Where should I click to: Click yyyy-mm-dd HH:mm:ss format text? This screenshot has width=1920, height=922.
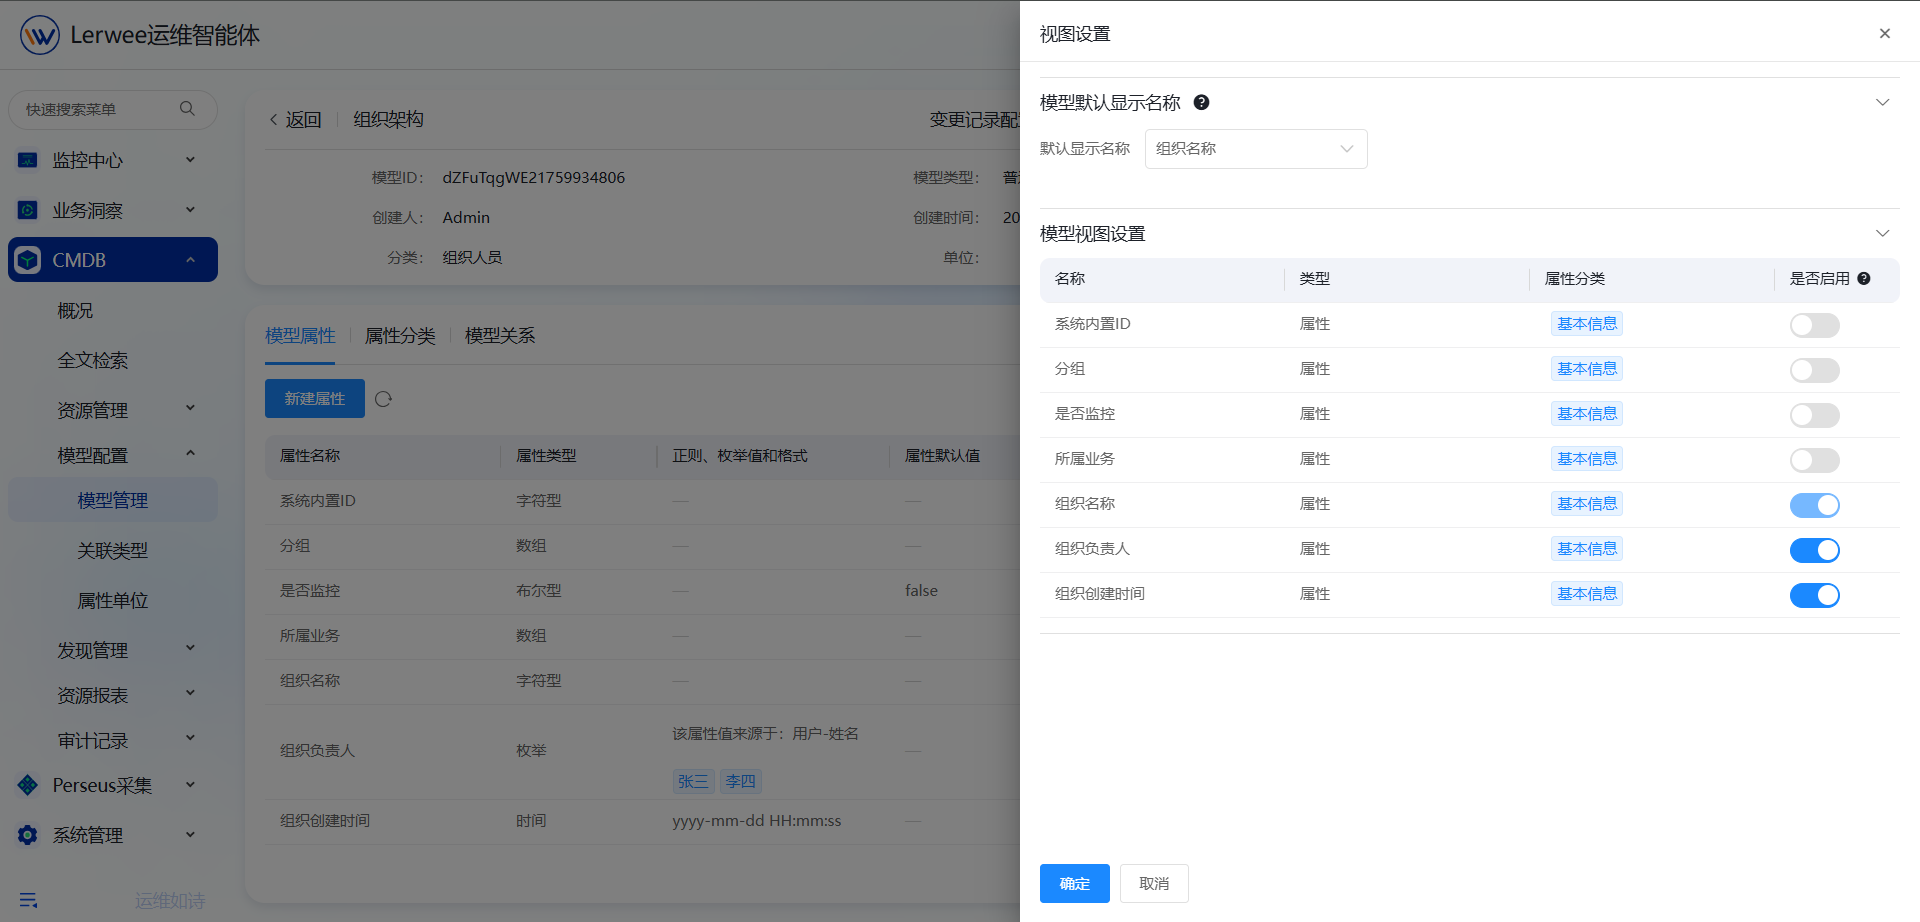pos(757,820)
